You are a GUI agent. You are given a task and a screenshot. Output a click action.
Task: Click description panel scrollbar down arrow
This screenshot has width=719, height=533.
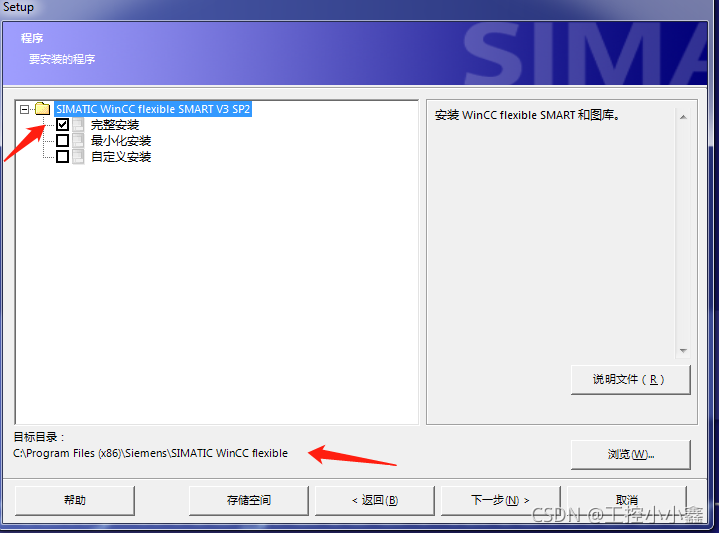coord(683,351)
